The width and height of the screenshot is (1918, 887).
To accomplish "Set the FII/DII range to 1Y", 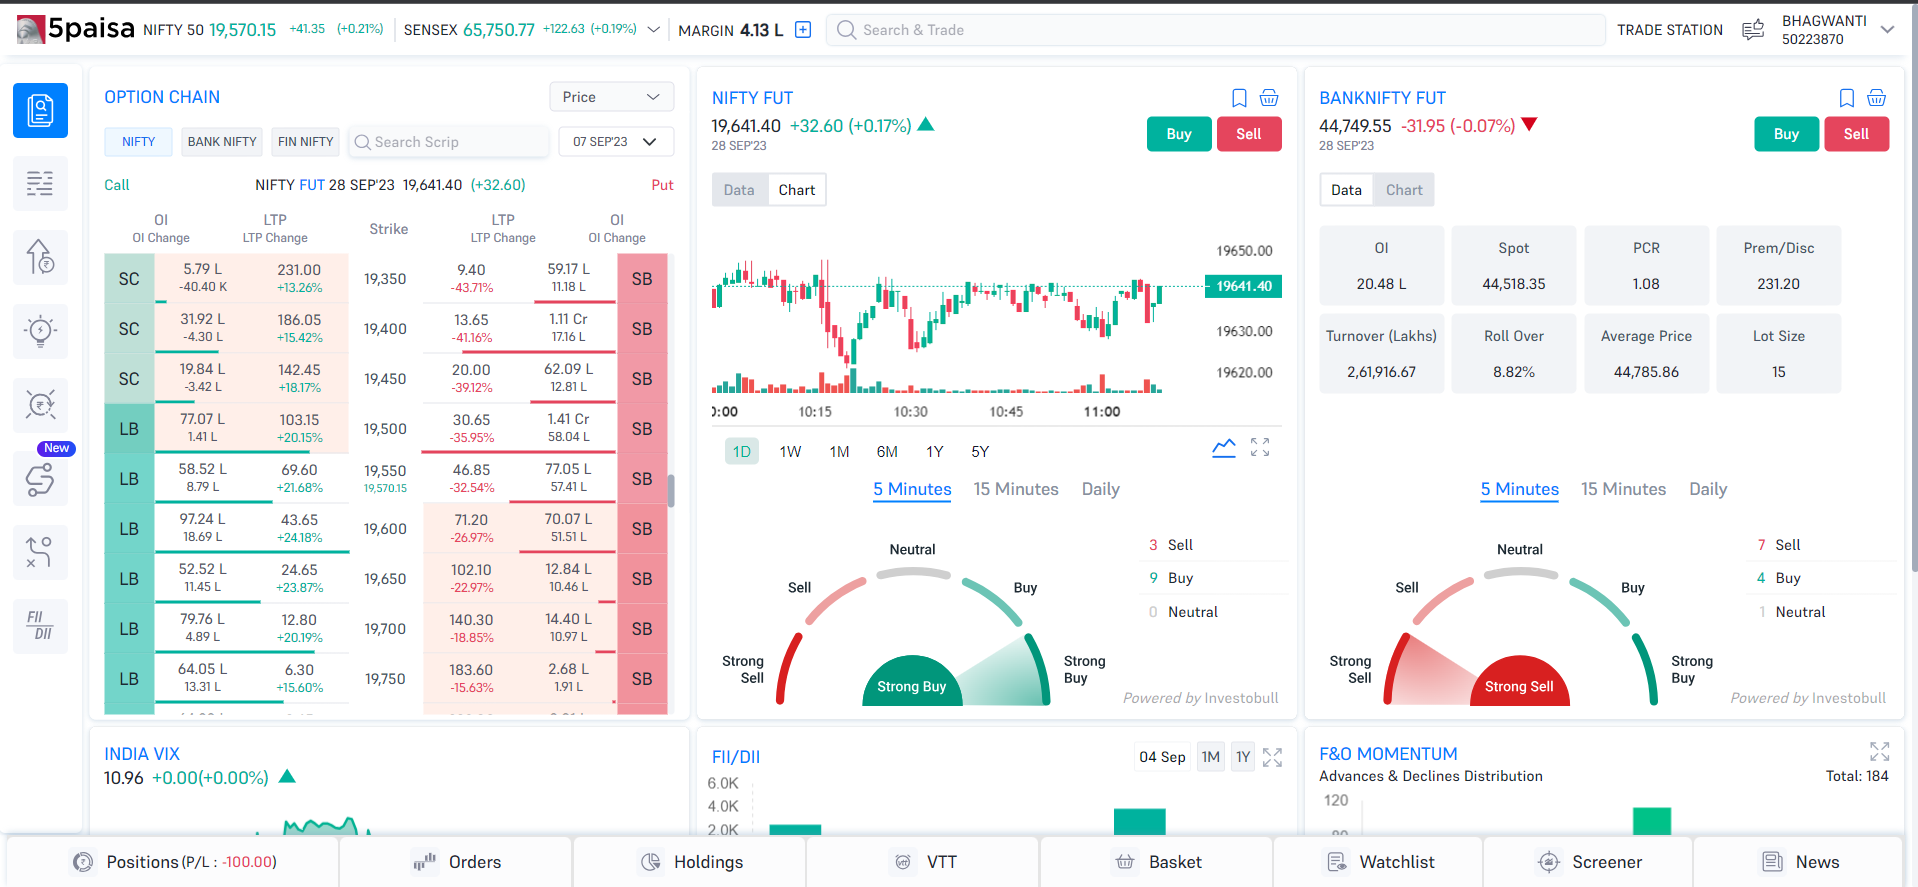I will pos(1243,757).
